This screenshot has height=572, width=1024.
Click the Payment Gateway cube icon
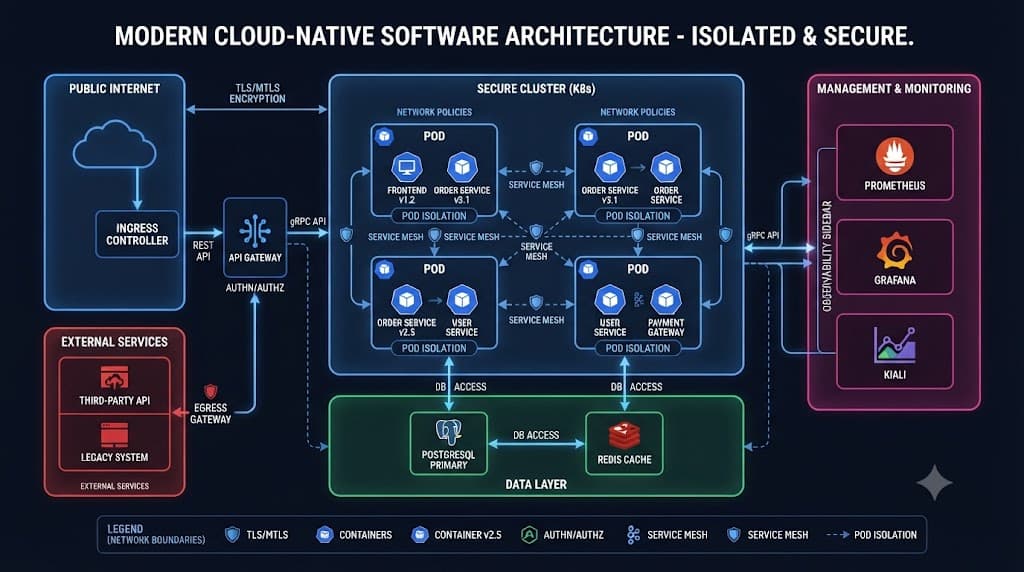tap(665, 300)
